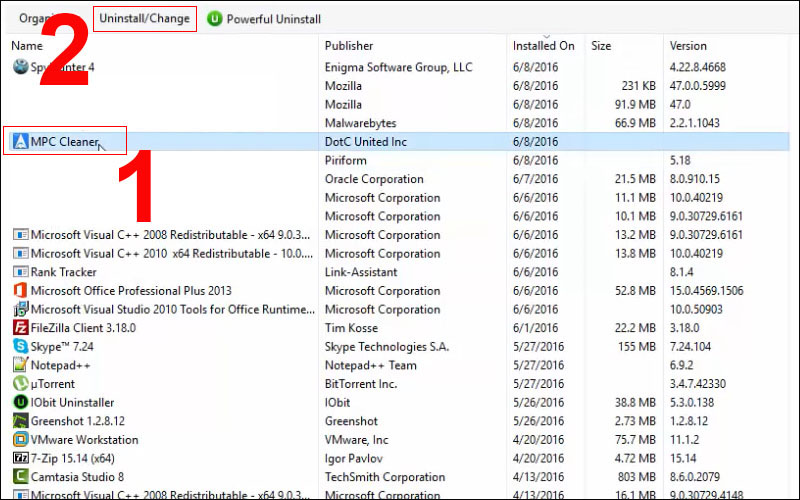
Task: Click the VMware Workstation icon
Action: [x=20, y=440]
